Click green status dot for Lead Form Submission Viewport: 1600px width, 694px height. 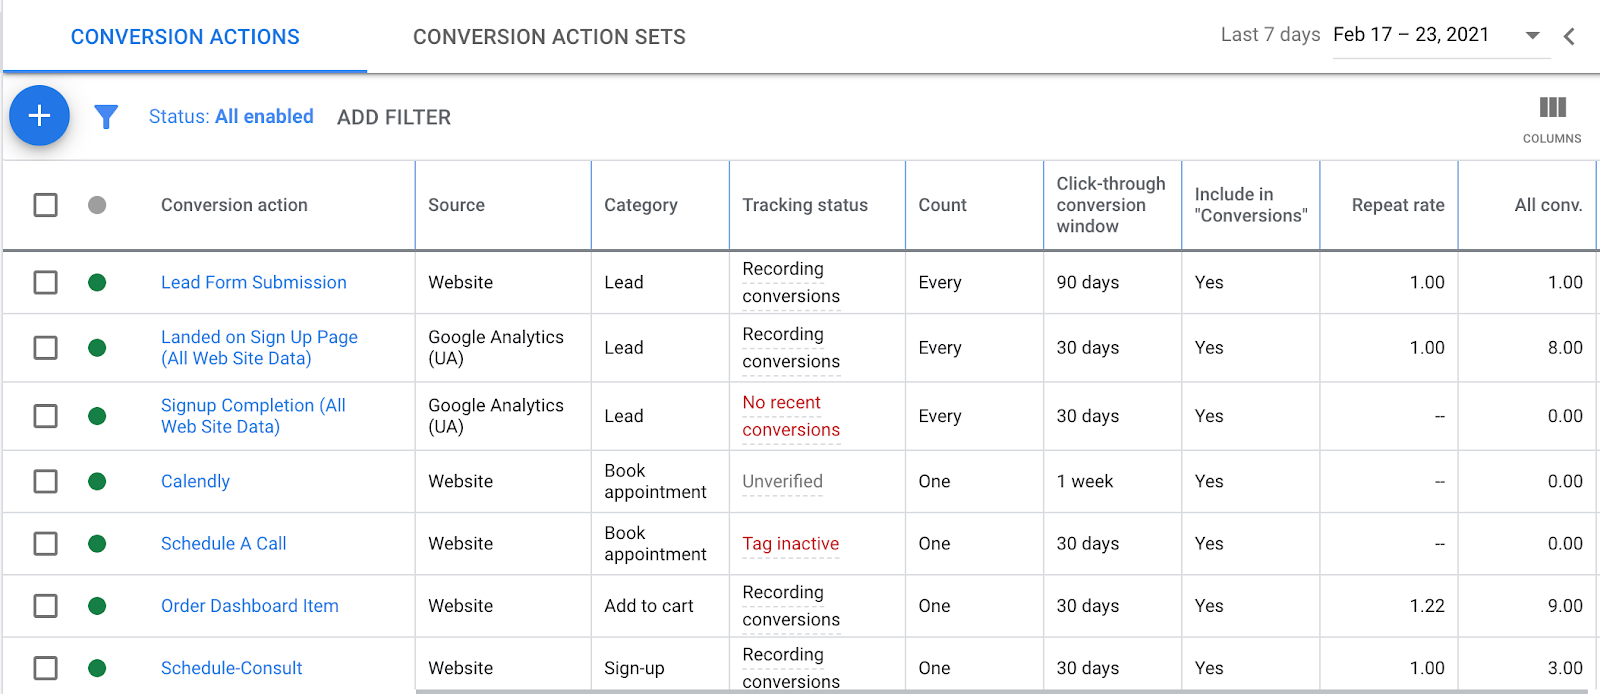coord(97,283)
